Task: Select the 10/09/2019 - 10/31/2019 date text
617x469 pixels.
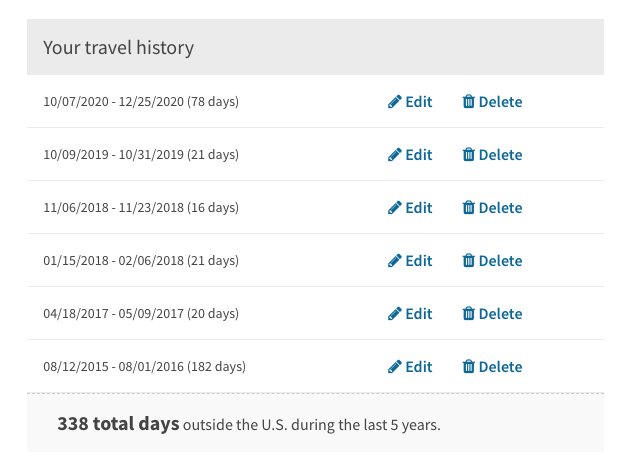Action: [113, 155]
